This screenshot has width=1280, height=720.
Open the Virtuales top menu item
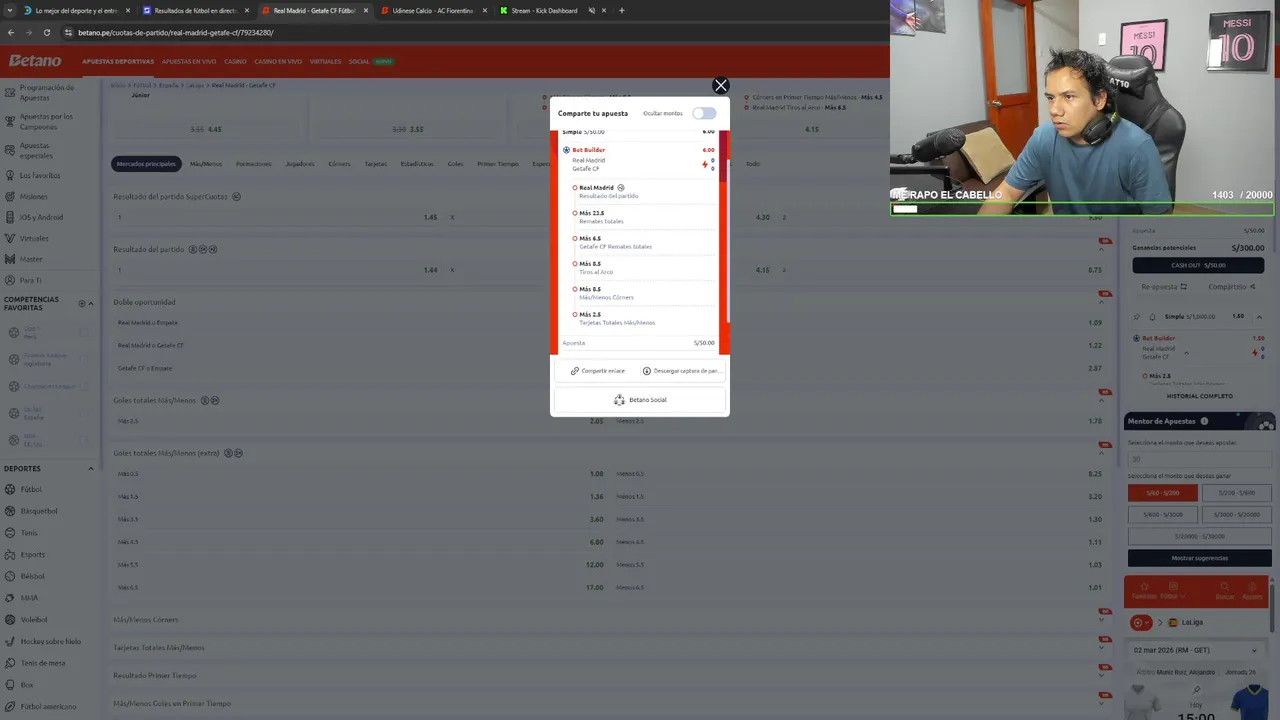point(325,61)
